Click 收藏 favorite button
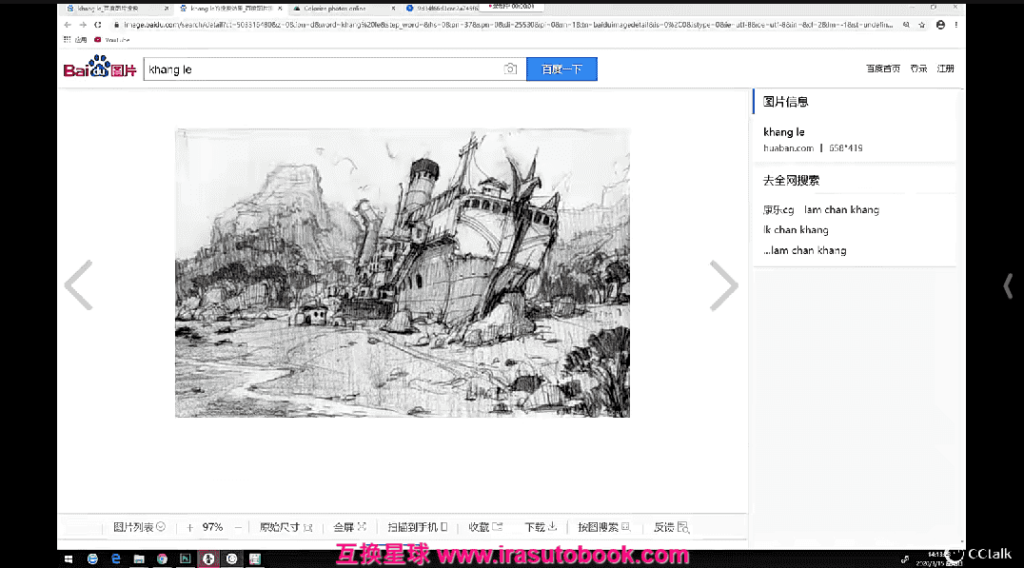The height and width of the screenshot is (568, 1024). 485,527
